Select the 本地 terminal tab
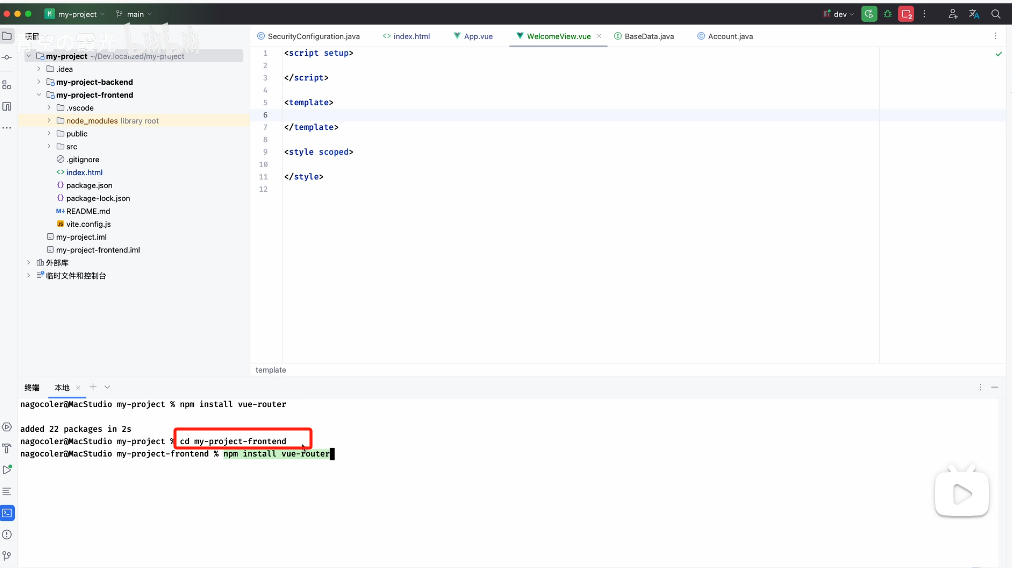This screenshot has height=568, width=1012. point(62,388)
